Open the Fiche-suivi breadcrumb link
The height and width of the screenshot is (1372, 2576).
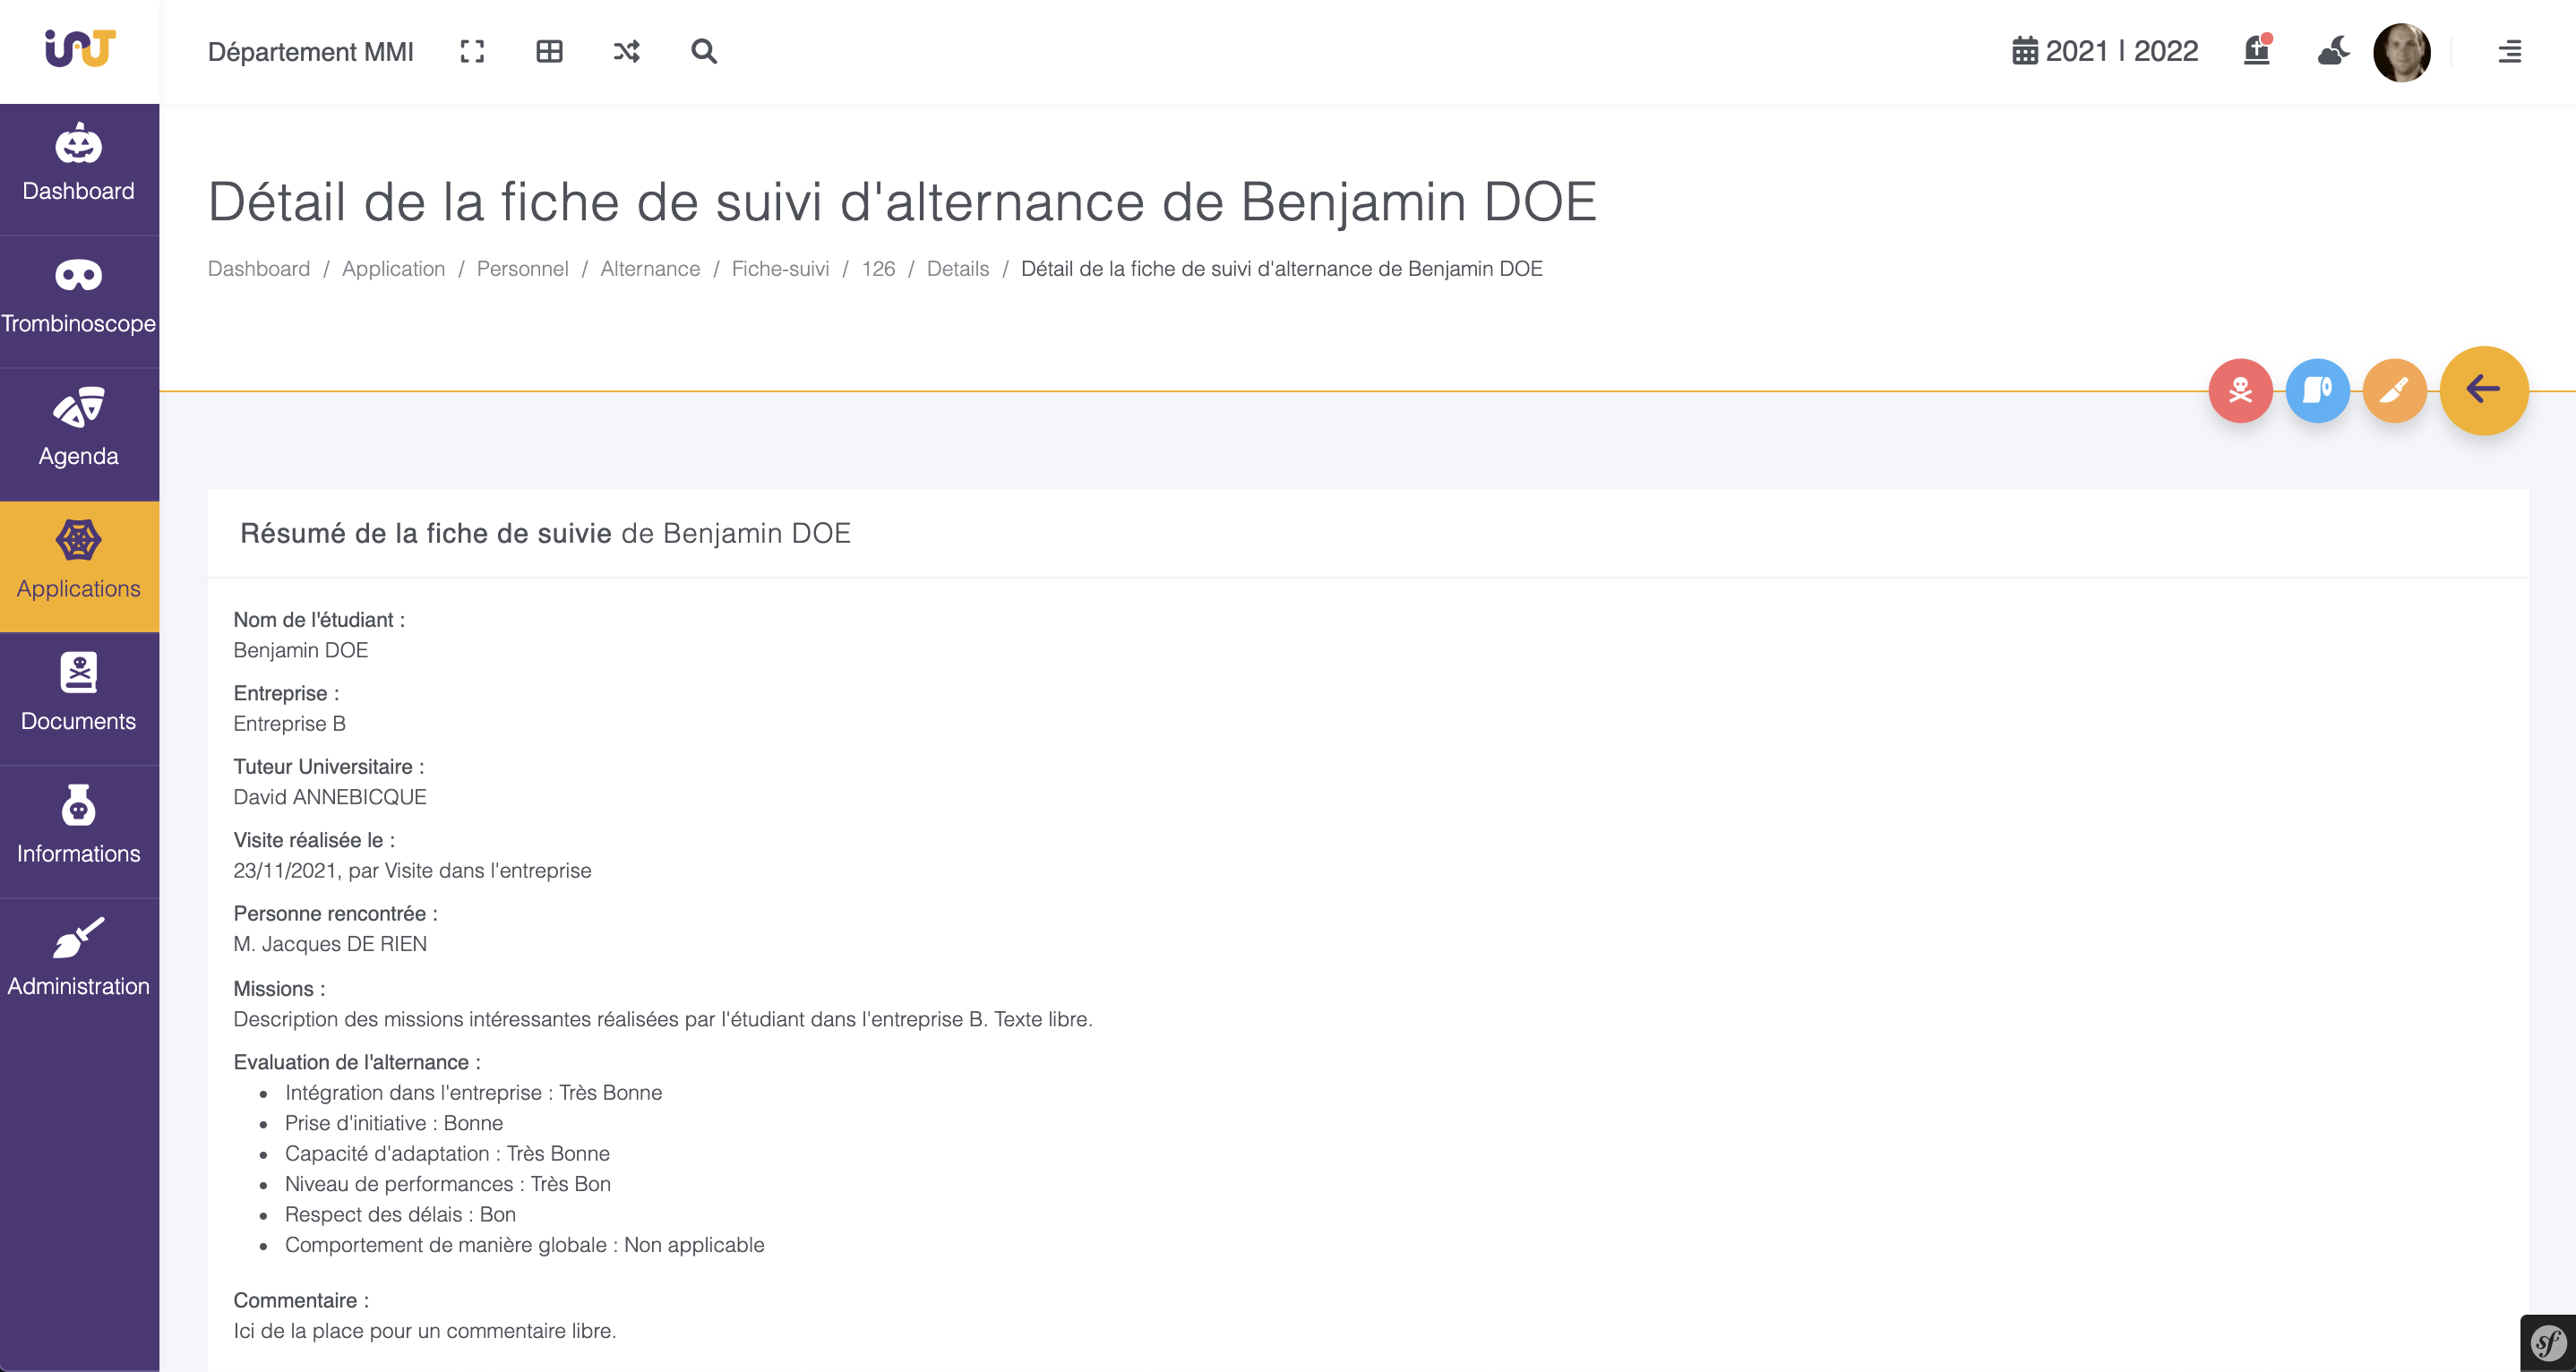[x=779, y=268]
